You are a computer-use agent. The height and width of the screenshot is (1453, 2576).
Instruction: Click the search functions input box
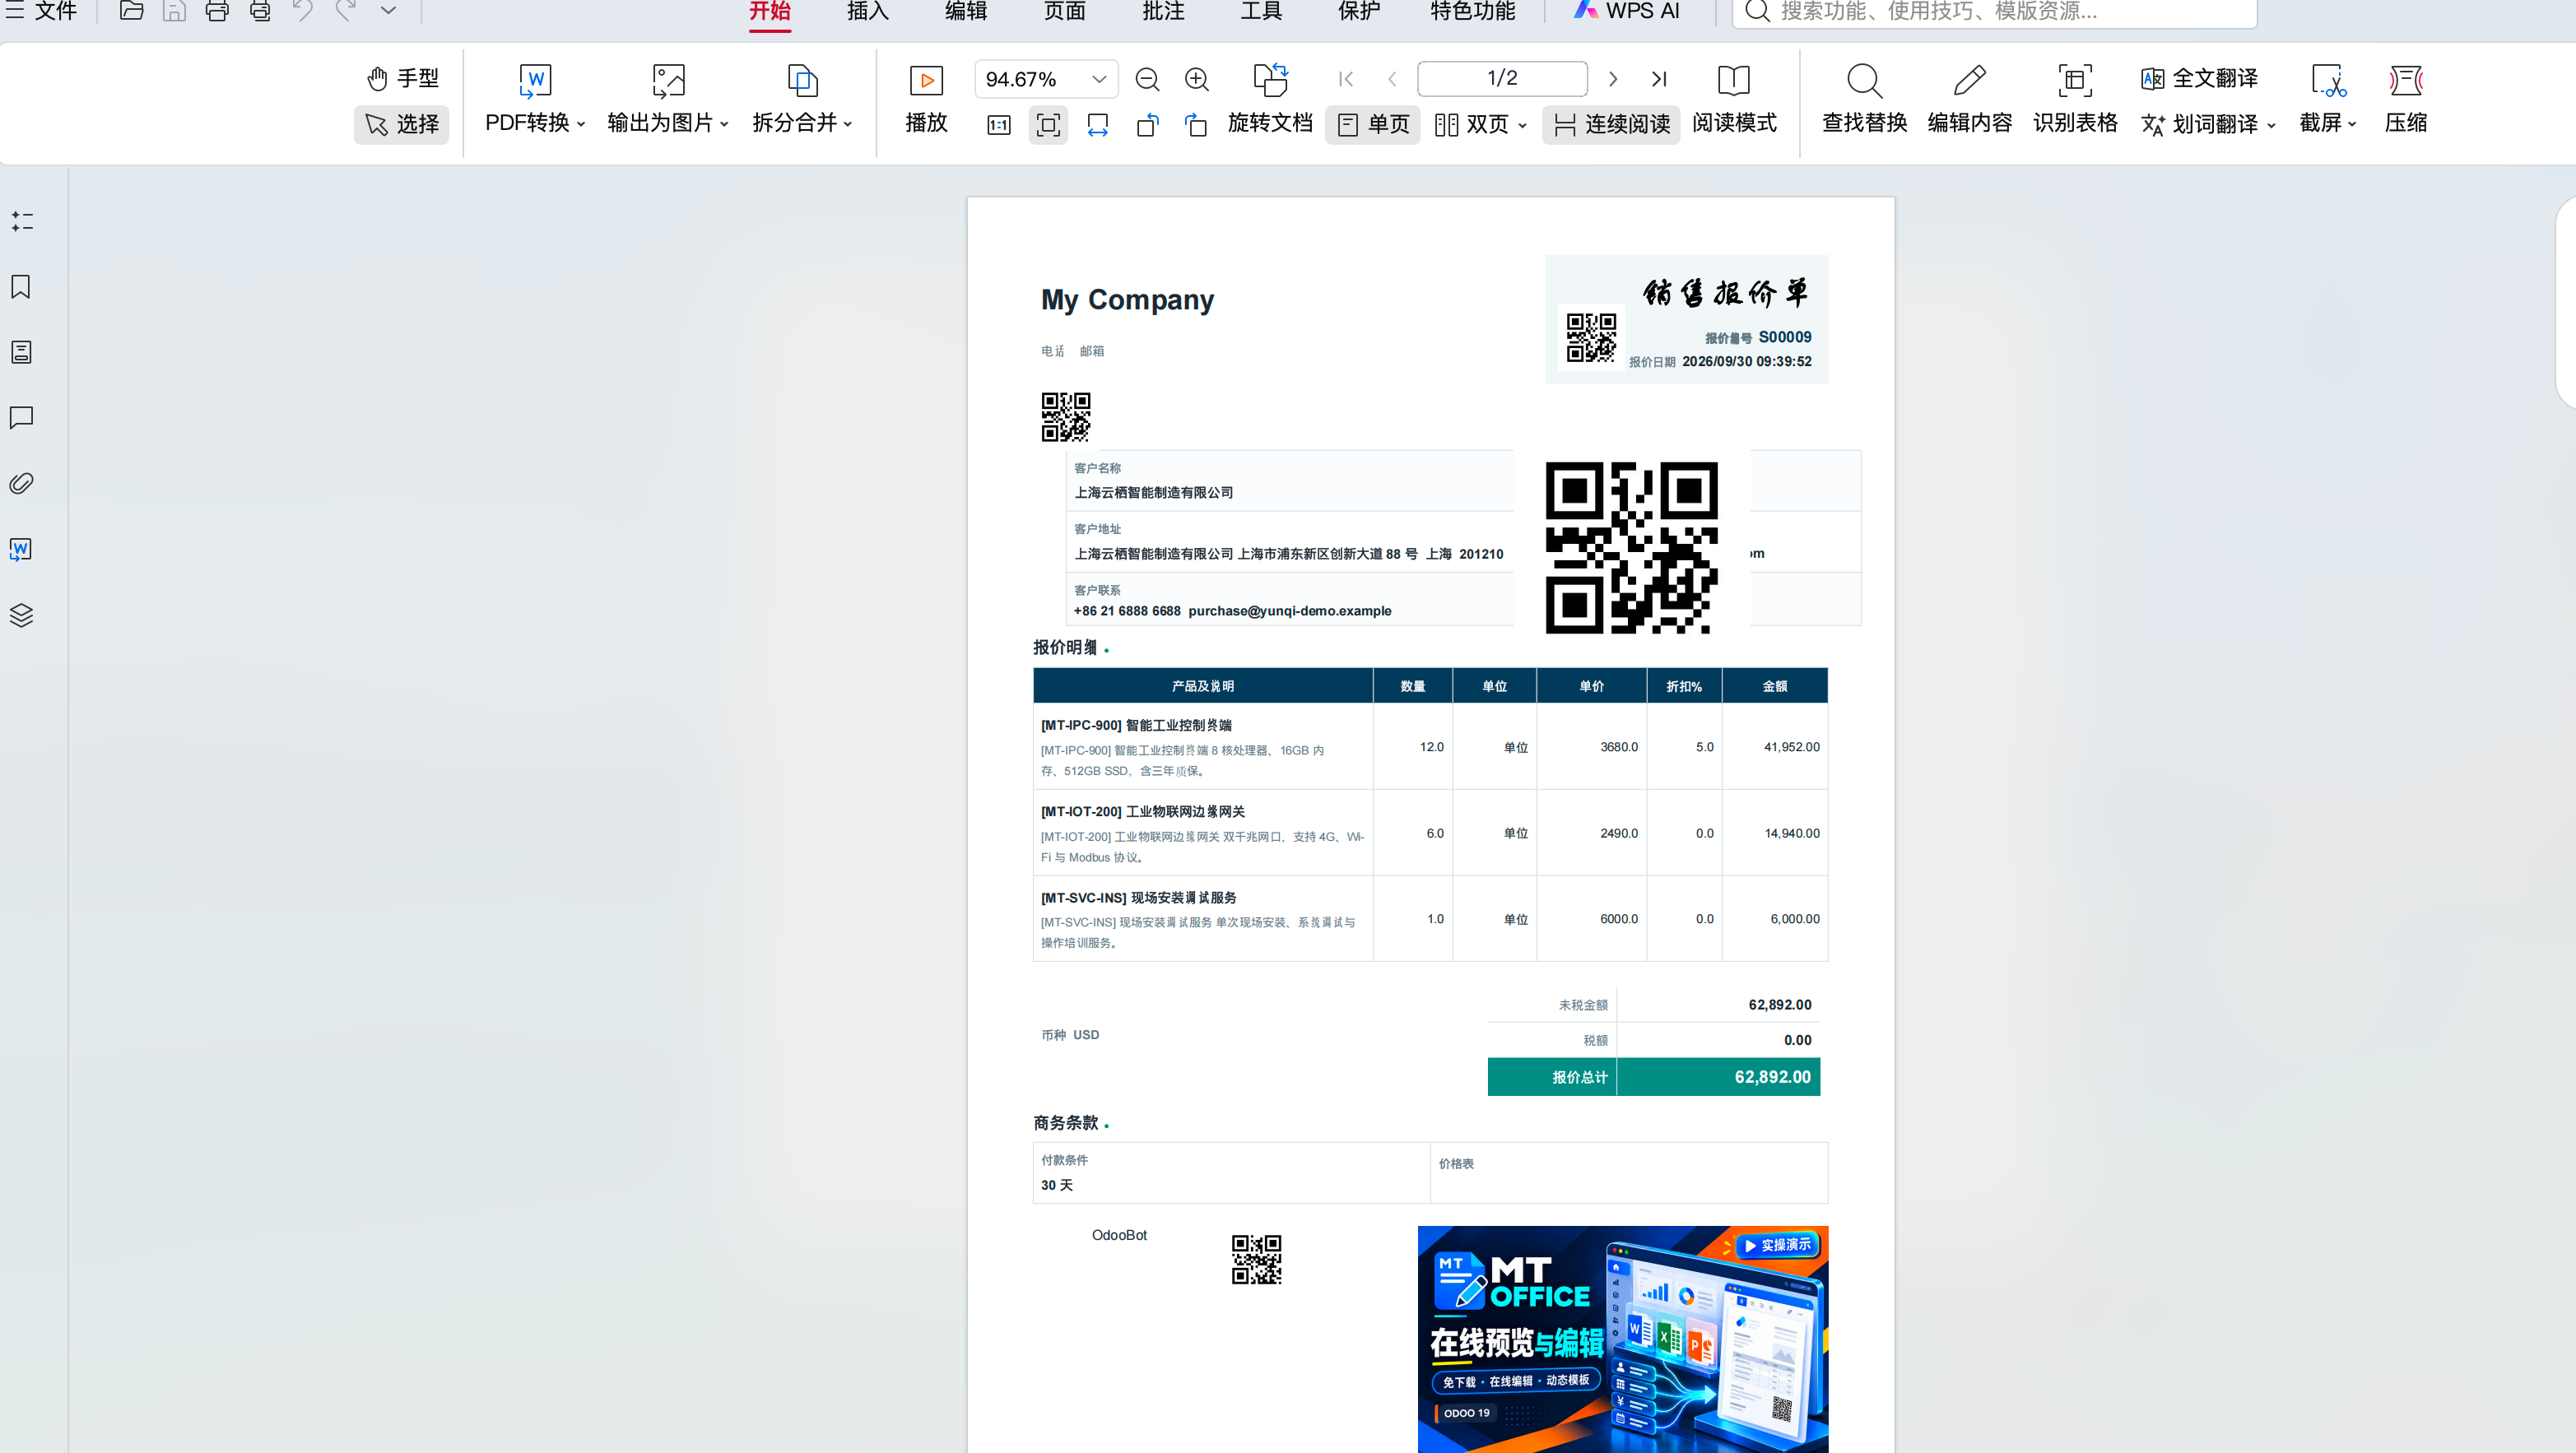(x=1994, y=12)
